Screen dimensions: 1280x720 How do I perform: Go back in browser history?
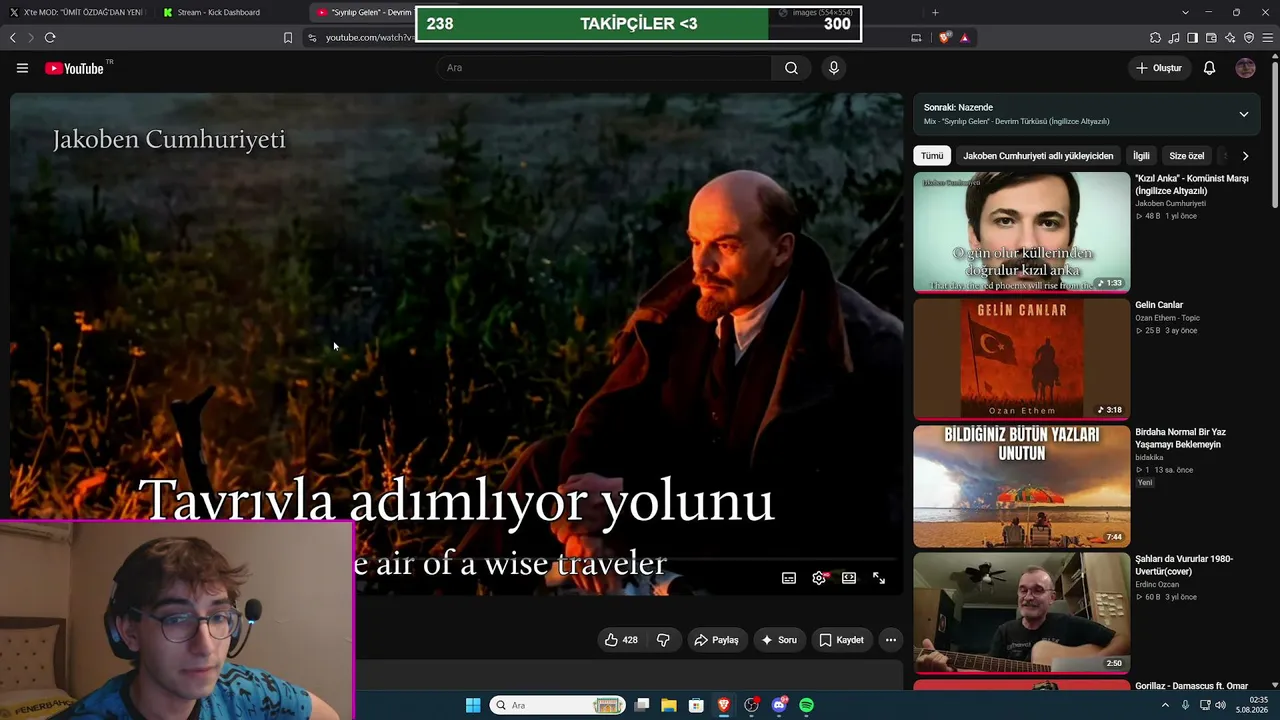pyautogui.click(x=13, y=38)
